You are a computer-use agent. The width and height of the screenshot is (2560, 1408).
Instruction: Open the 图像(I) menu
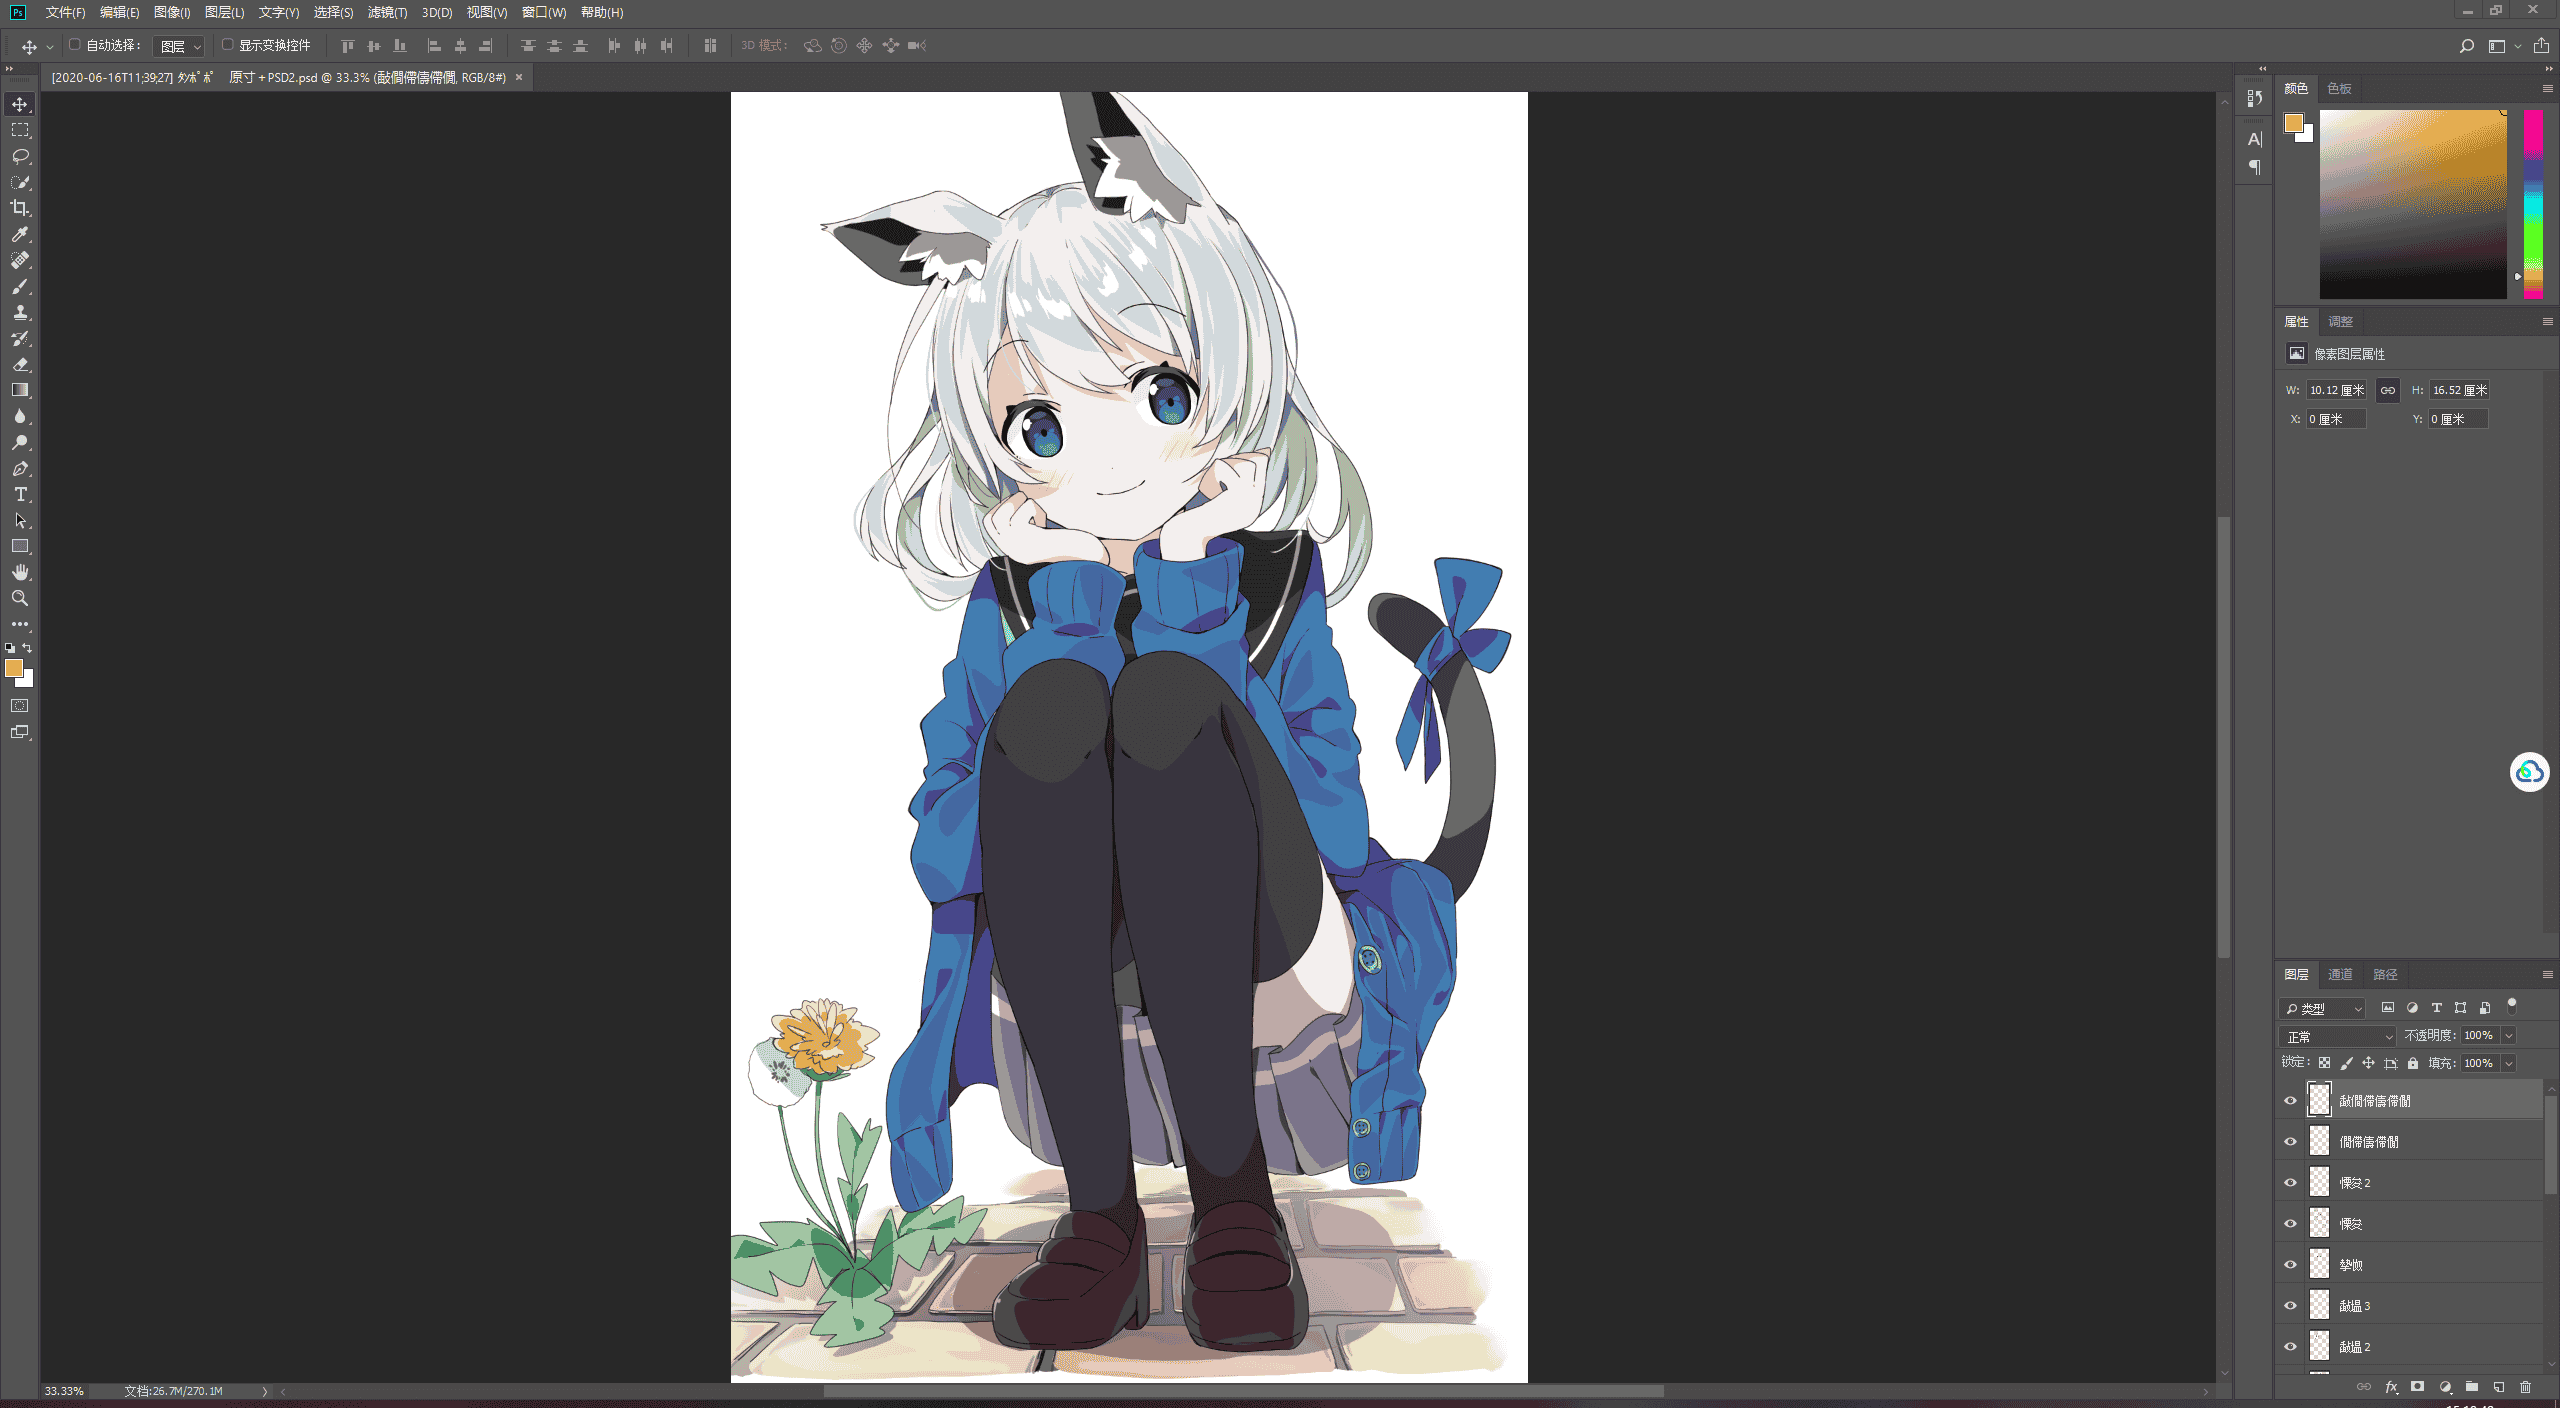point(172,13)
